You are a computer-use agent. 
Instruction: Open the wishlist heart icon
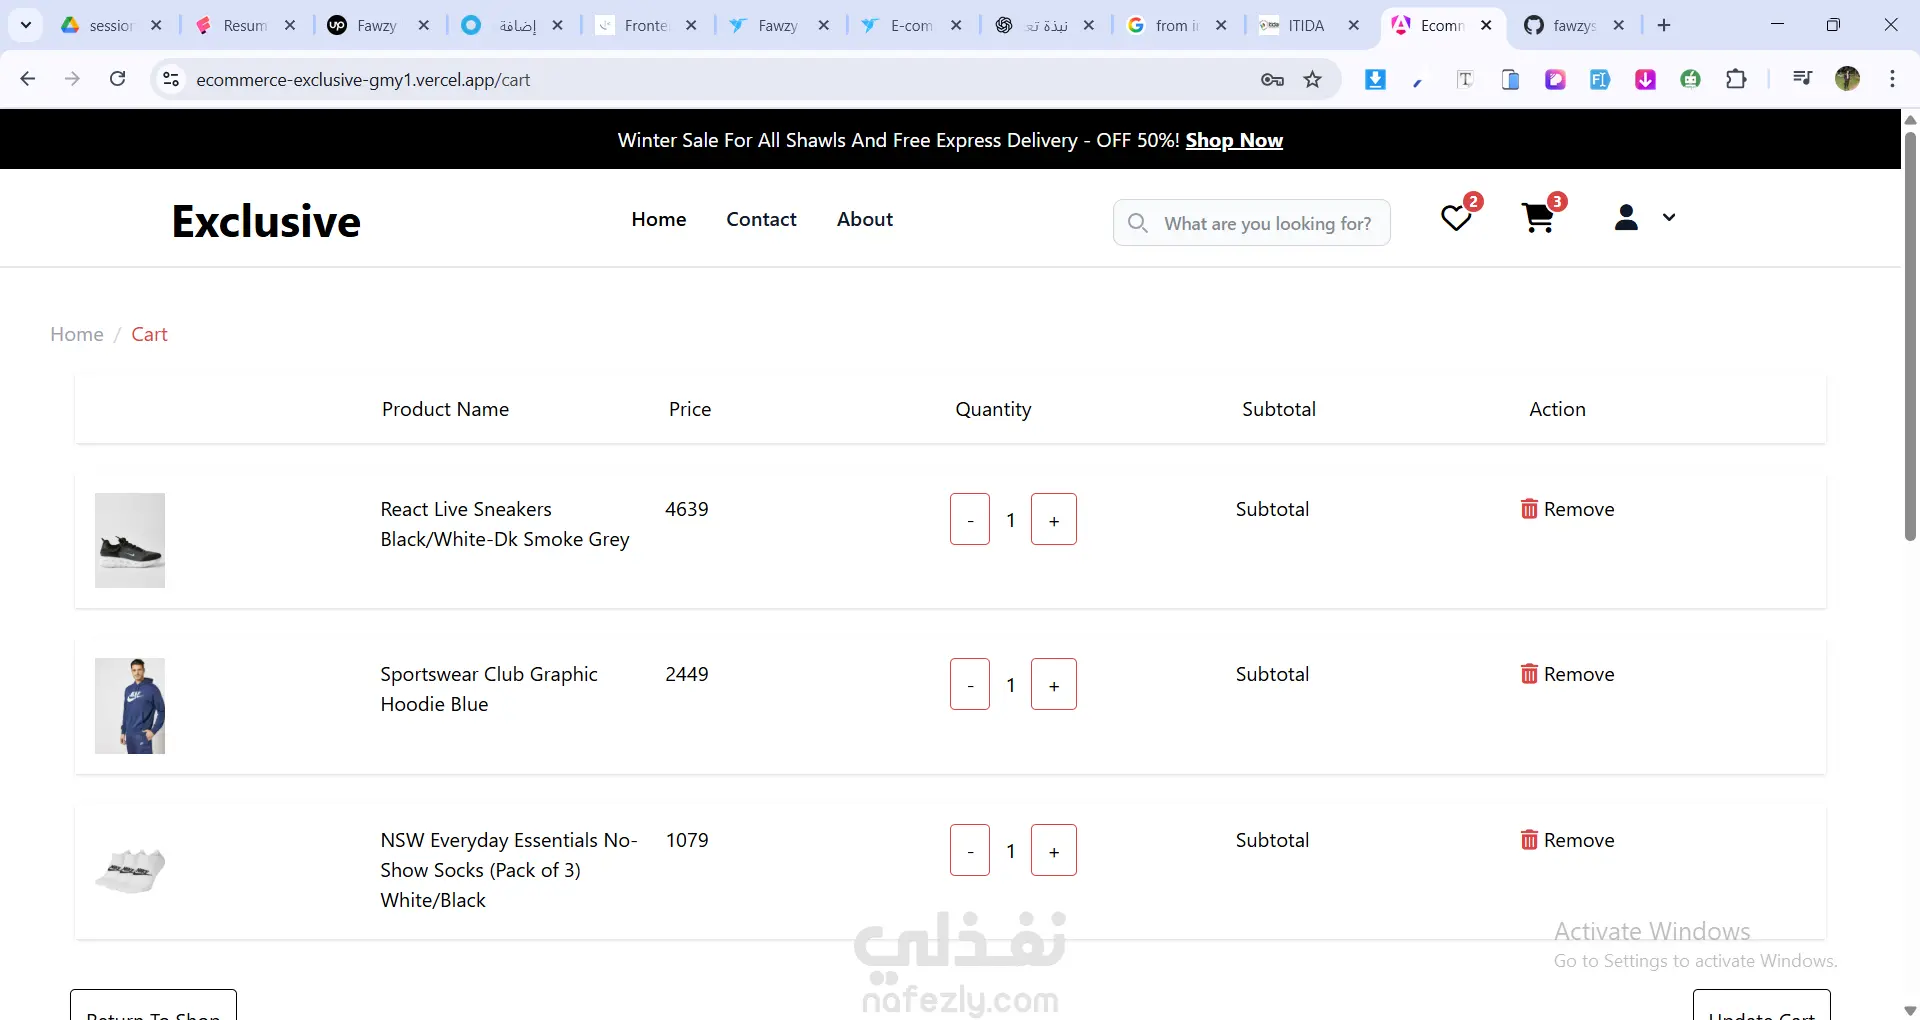[1456, 218]
